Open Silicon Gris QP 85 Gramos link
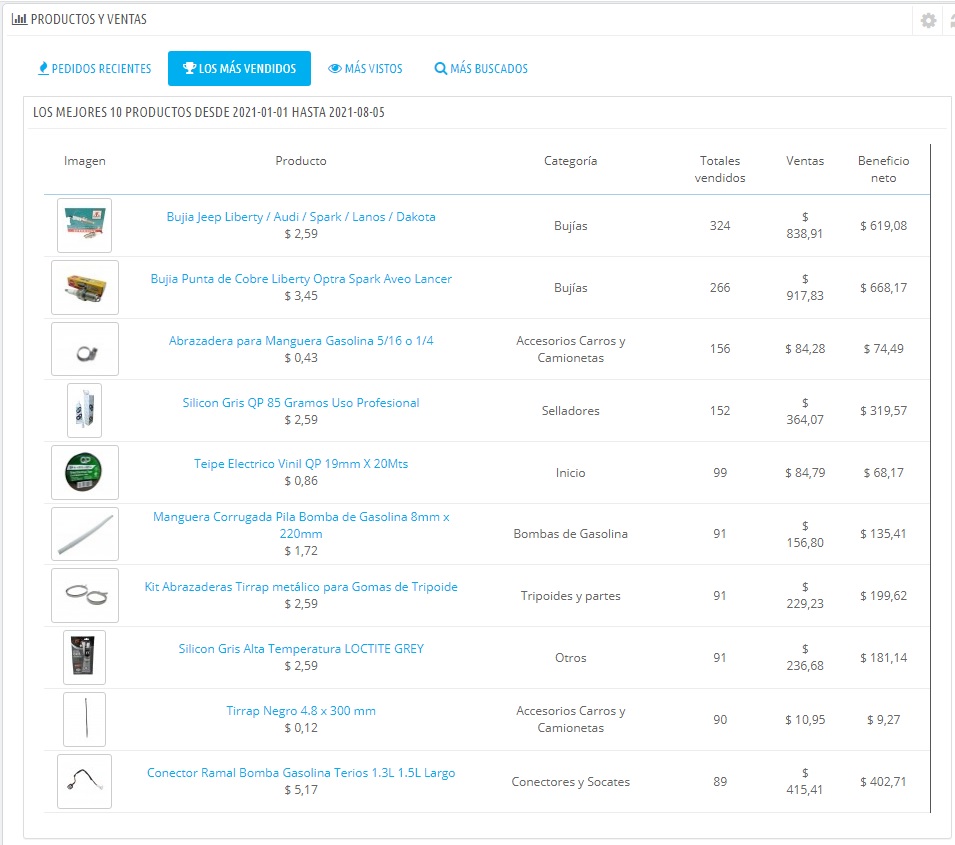Screen dimensions: 955x845 [301, 403]
